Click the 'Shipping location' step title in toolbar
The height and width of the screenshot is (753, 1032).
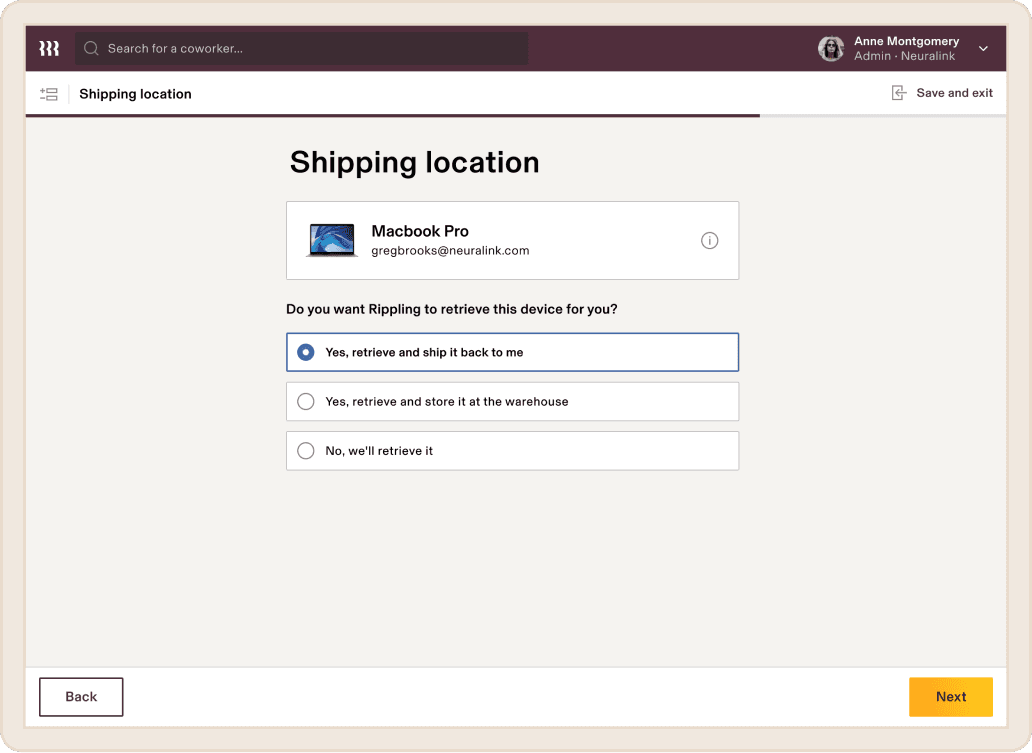[x=135, y=94]
